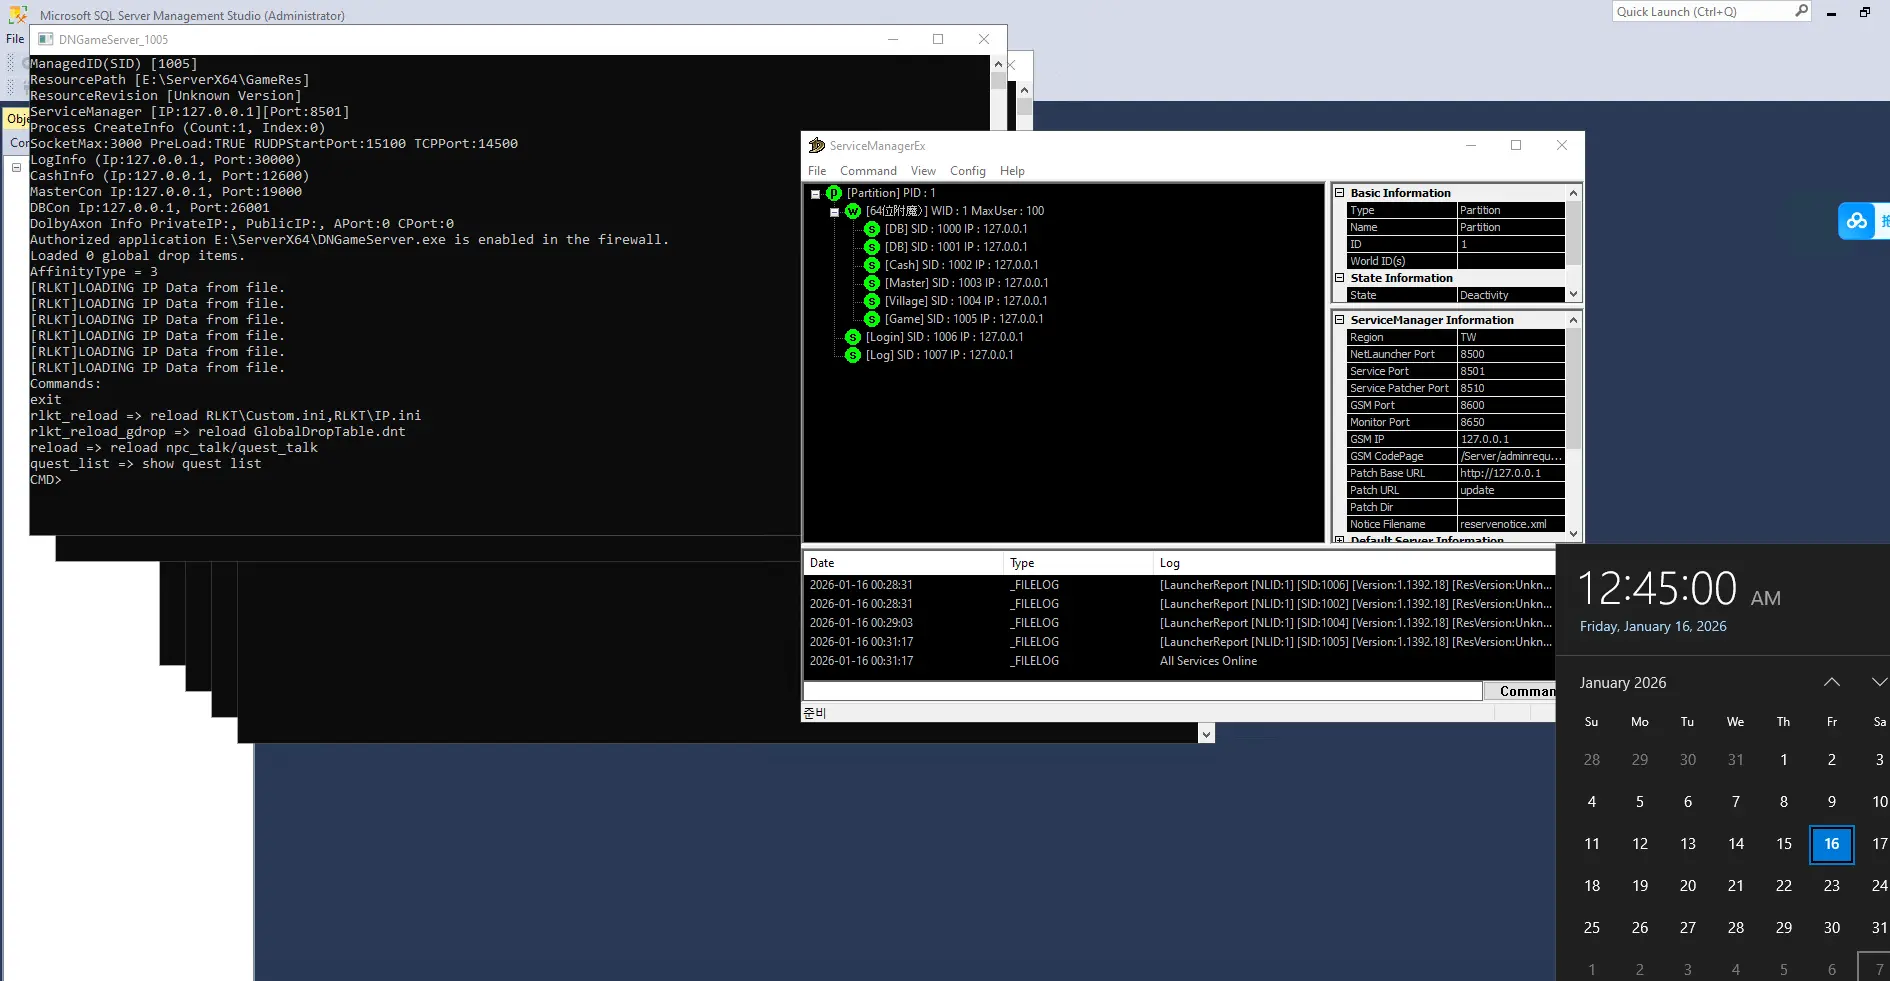This screenshot has height=981, width=1890.
Task: Open the File menu in SQL Server Management Studio
Action: point(15,39)
